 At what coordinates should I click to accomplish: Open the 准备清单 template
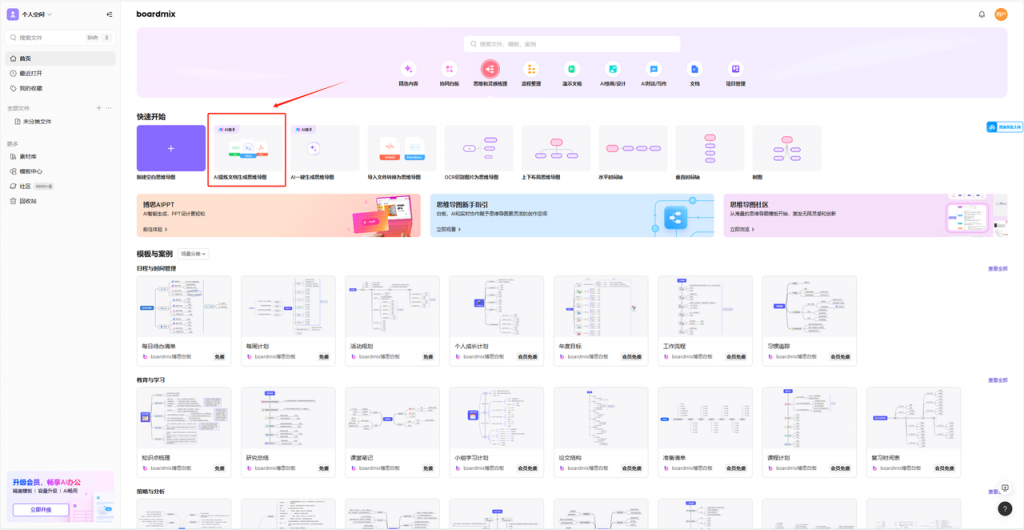(x=705, y=432)
